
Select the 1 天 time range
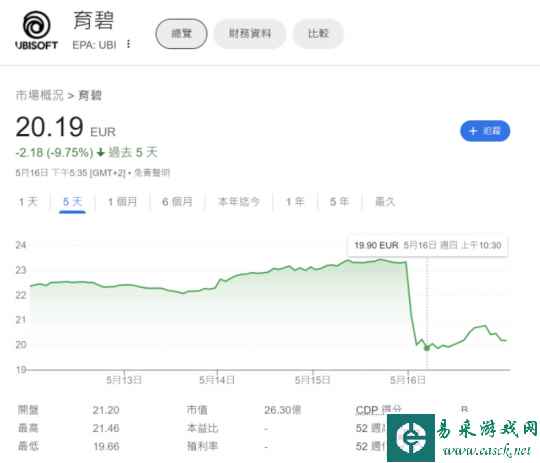pyautogui.click(x=28, y=202)
